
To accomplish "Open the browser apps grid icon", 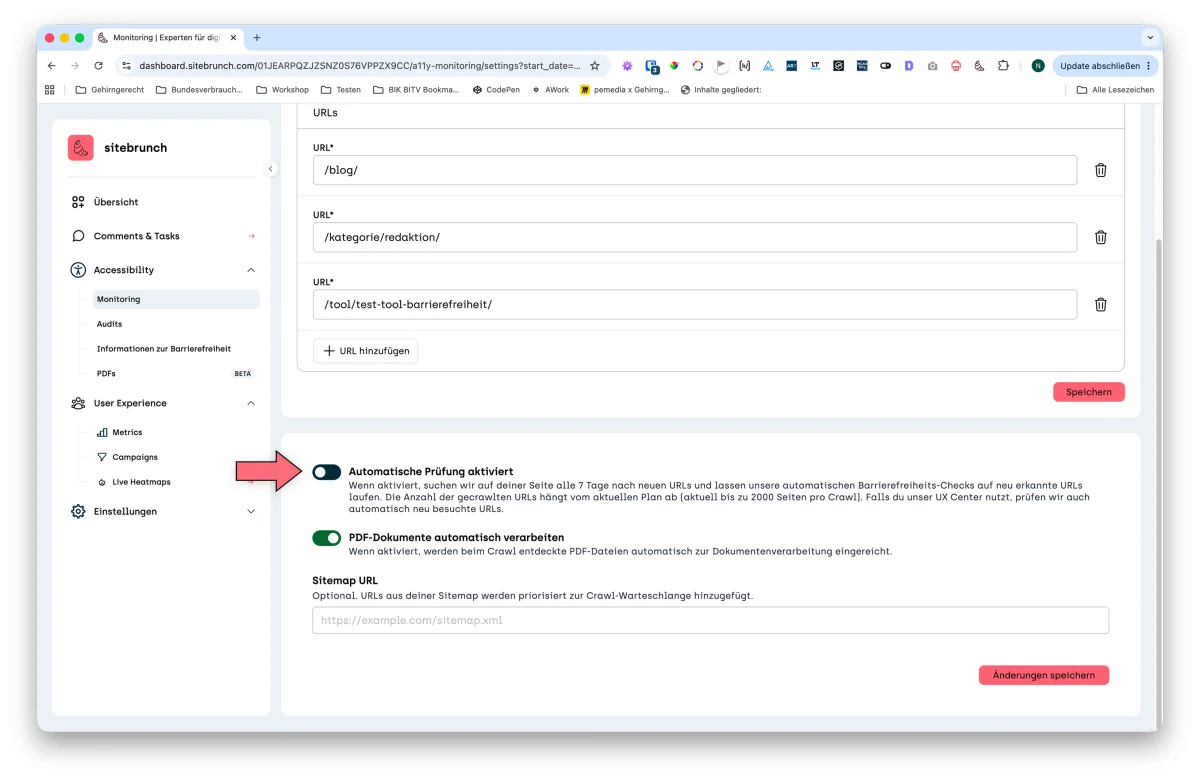I will pos(50,90).
